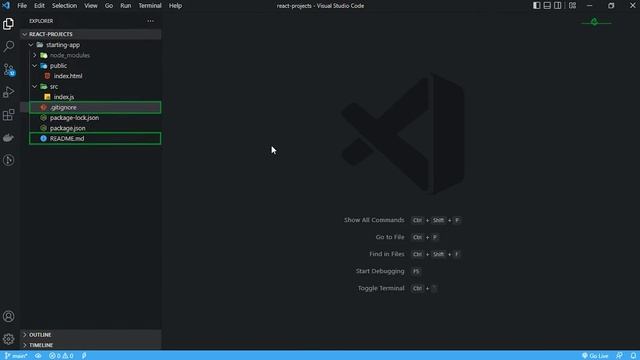The image size is (640, 360).
Task: Click the EXPLORER panel title
Action: [41, 21]
